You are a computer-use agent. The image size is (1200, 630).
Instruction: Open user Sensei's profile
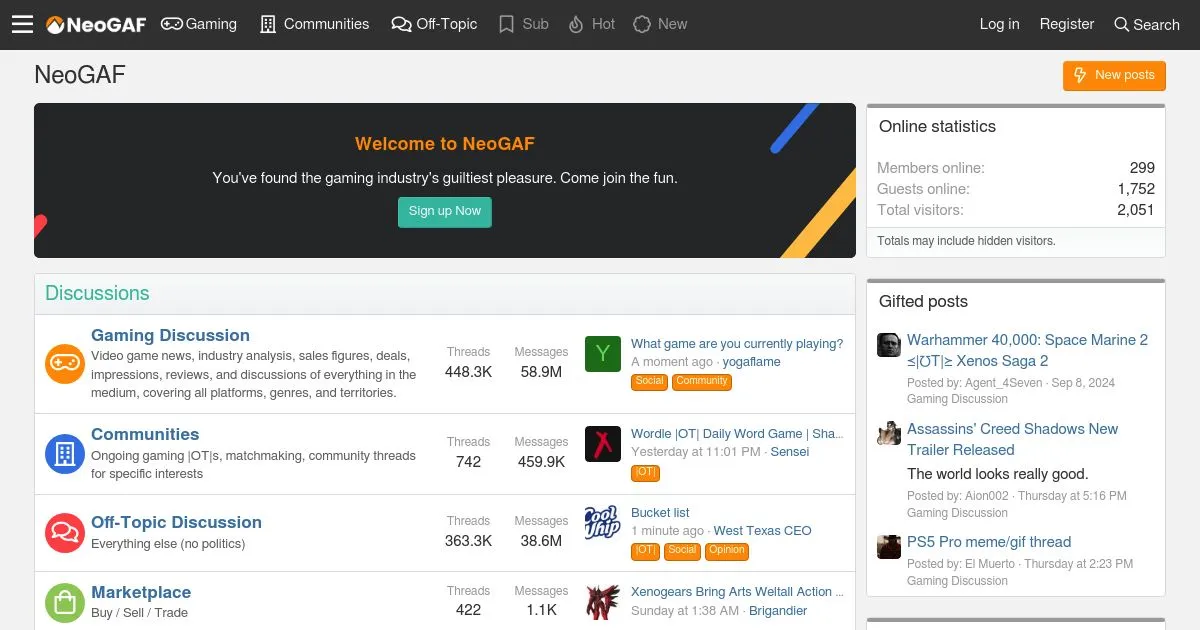790,452
